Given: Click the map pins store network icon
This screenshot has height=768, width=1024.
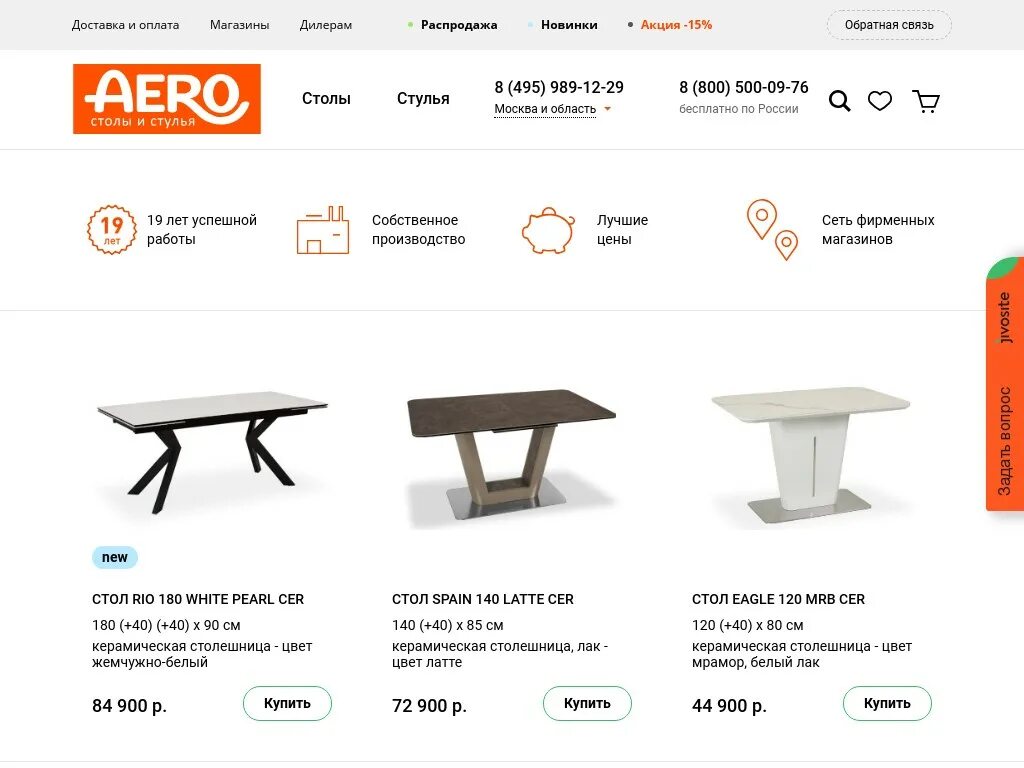Looking at the screenshot, I should (773, 230).
